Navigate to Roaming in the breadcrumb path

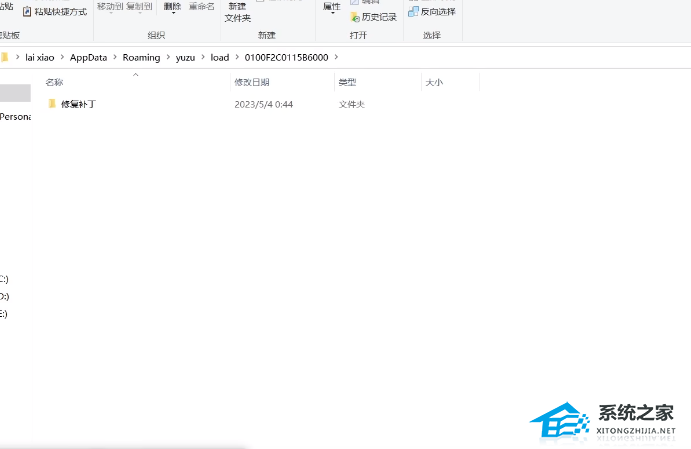tap(141, 57)
